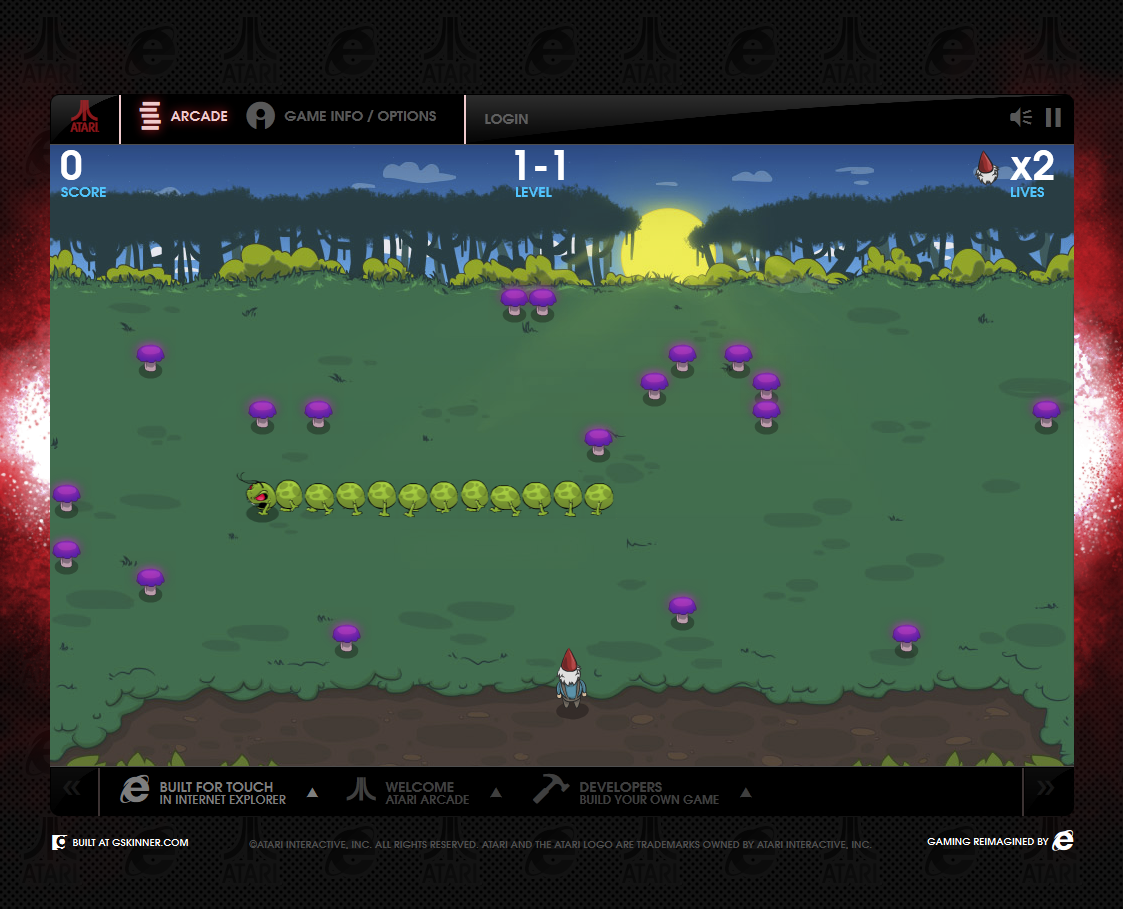Click the Atari logo icon

84,119
